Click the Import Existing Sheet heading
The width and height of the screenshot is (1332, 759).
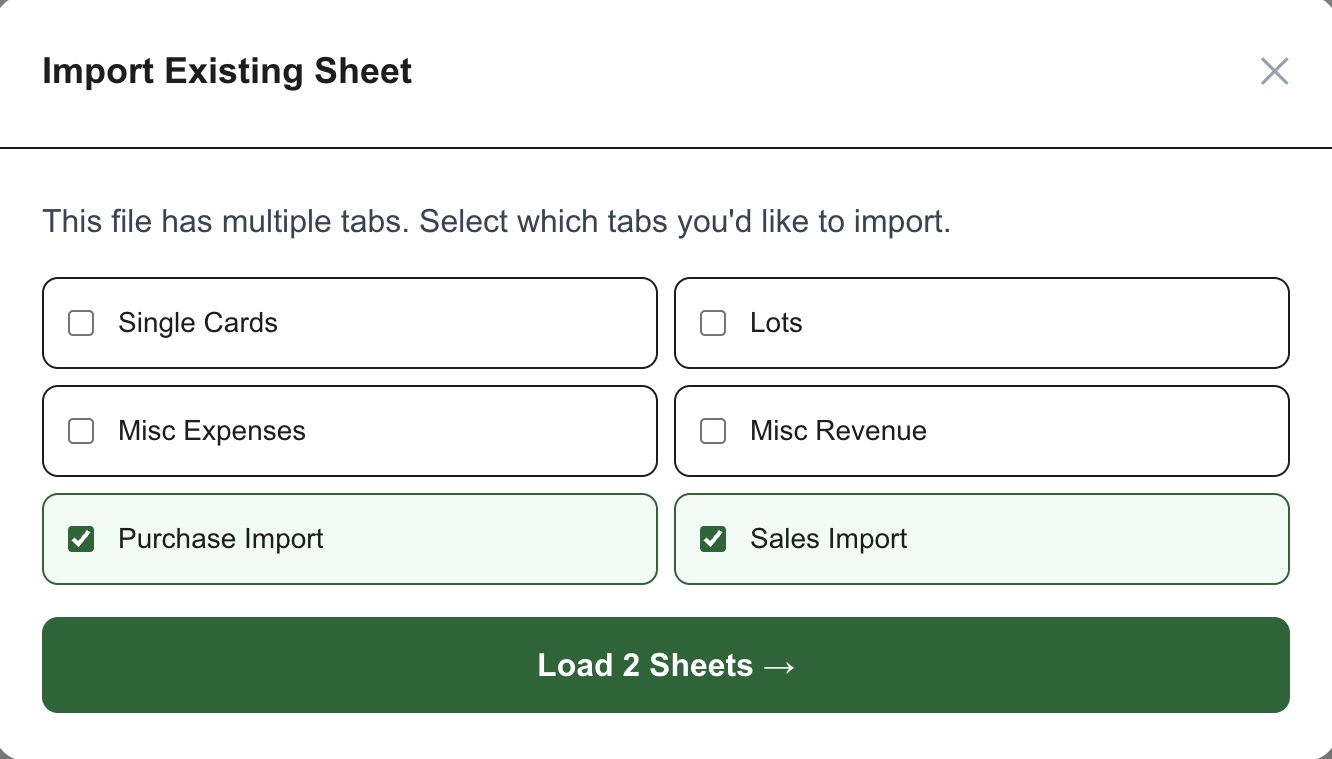tap(227, 71)
